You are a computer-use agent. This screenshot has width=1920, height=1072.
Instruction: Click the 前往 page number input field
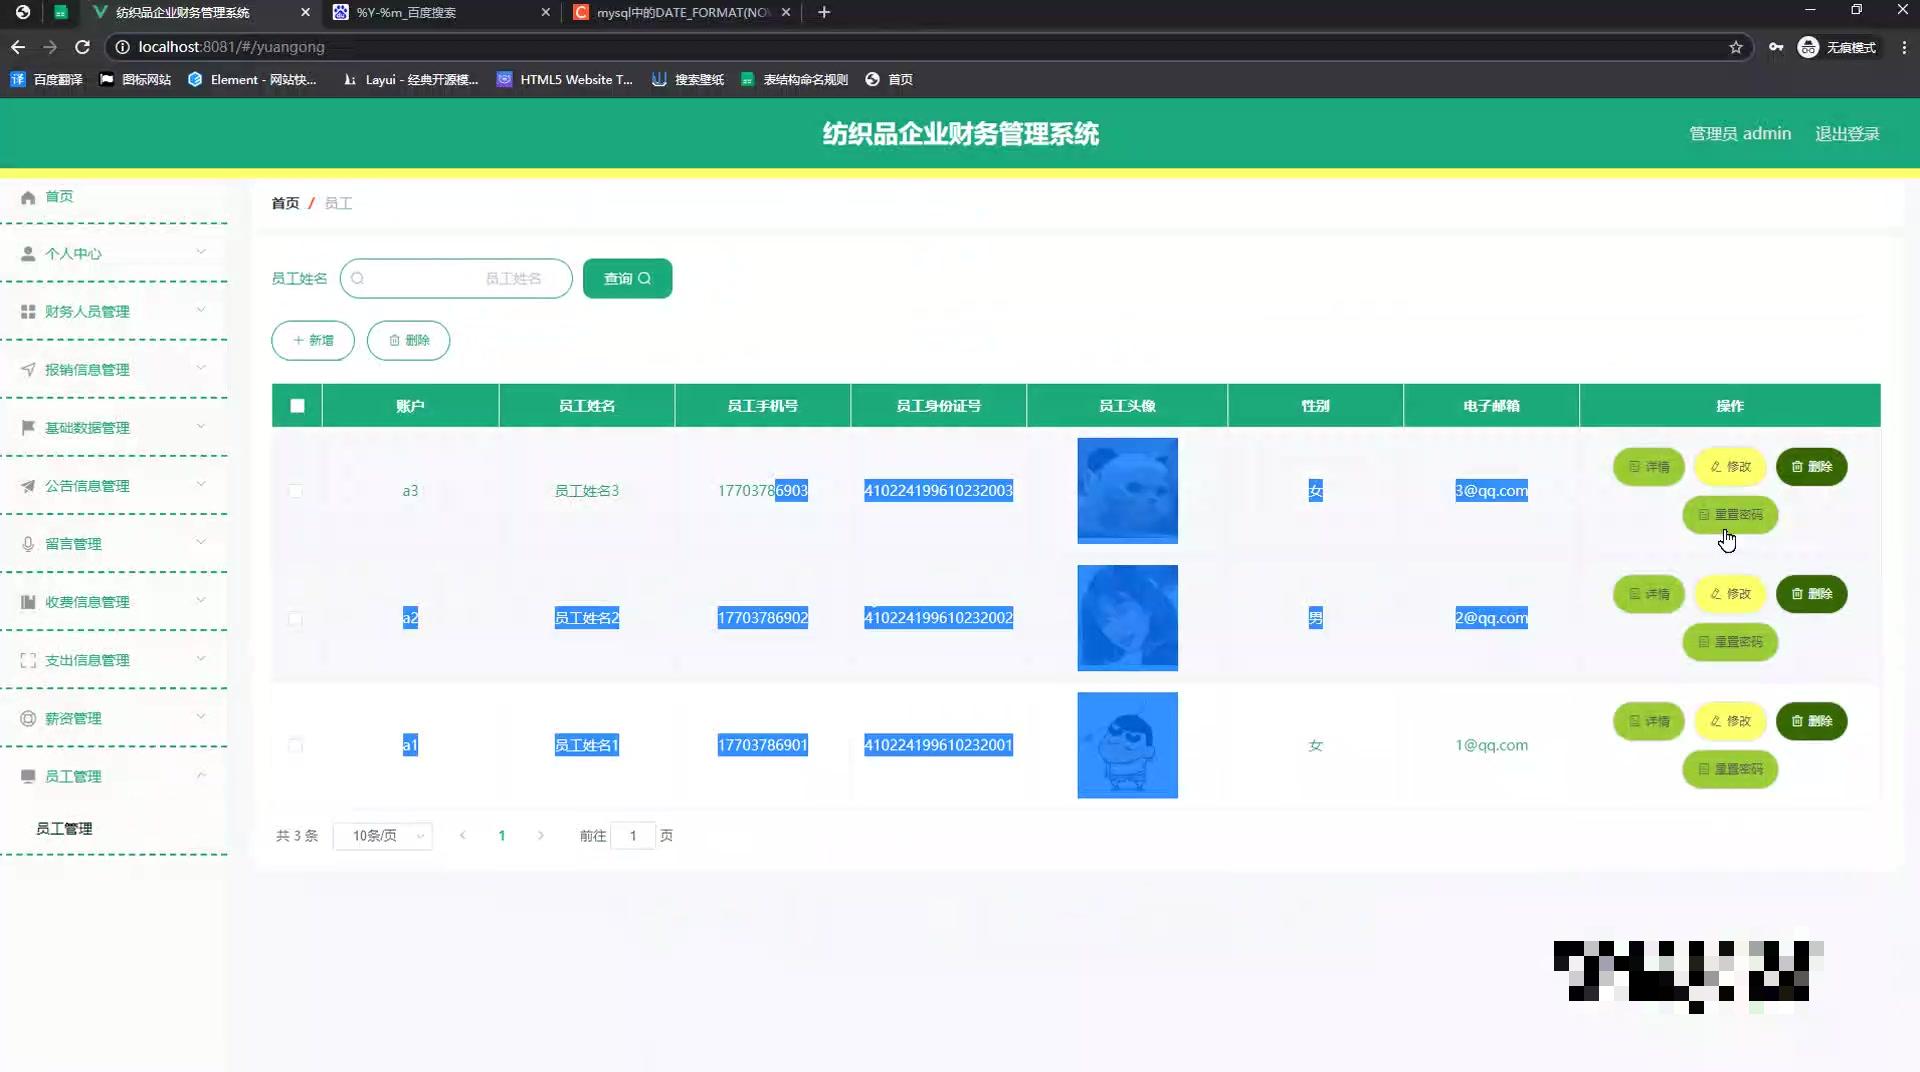point(633,835)
